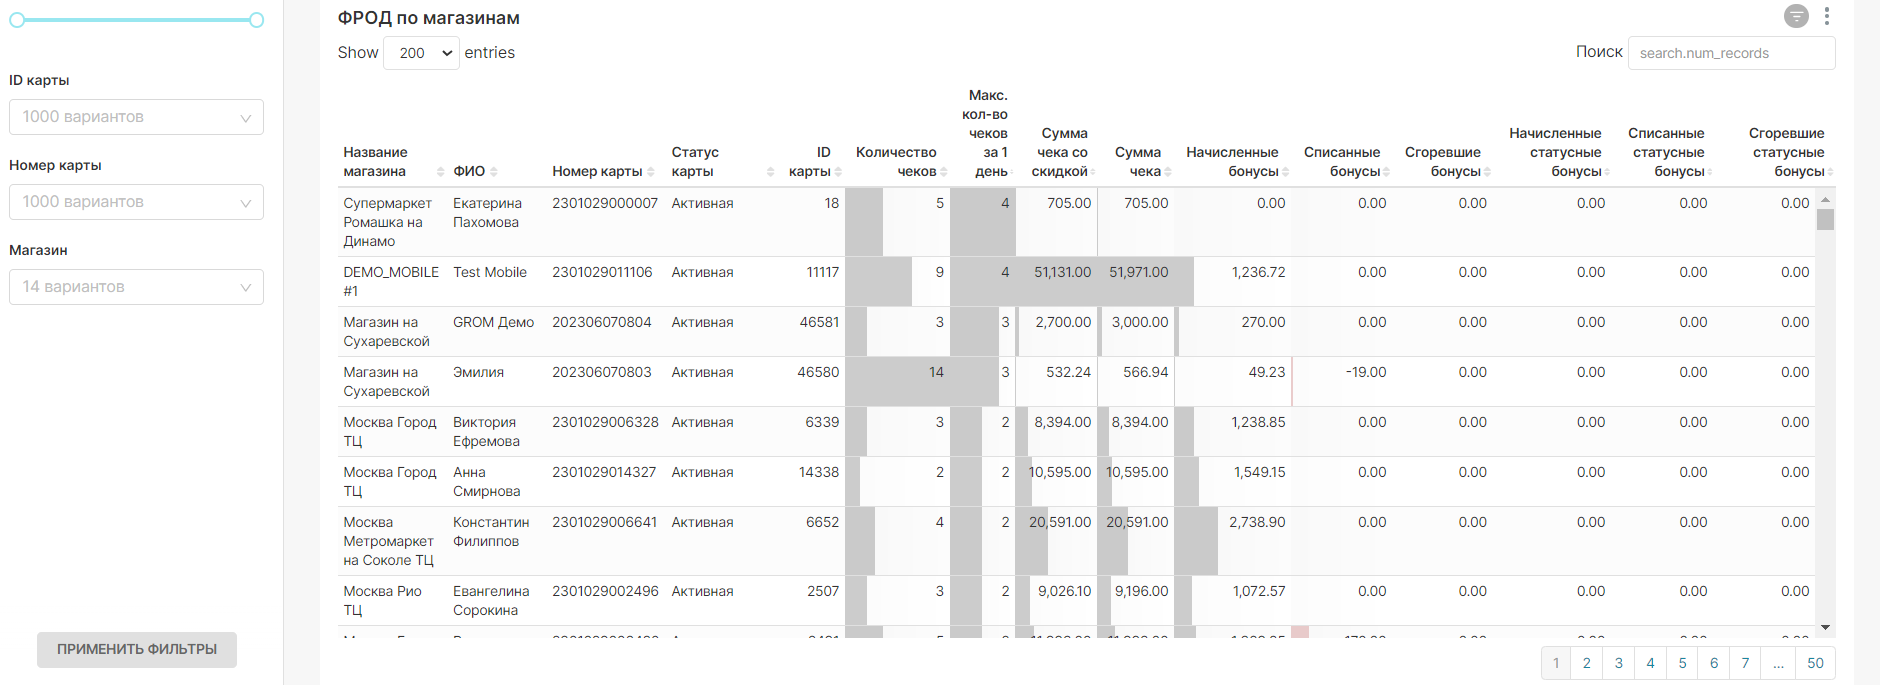Change the Show entries count selector

click(421, 53)
